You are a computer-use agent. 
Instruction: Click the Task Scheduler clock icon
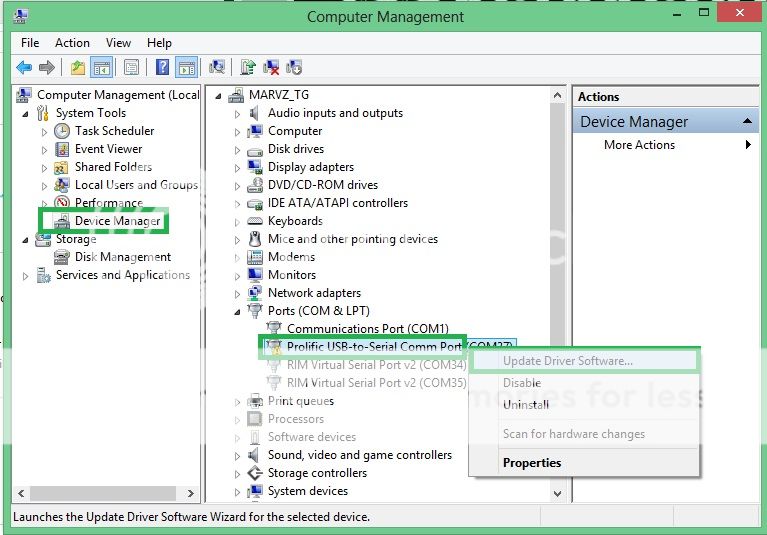[62, 131]
